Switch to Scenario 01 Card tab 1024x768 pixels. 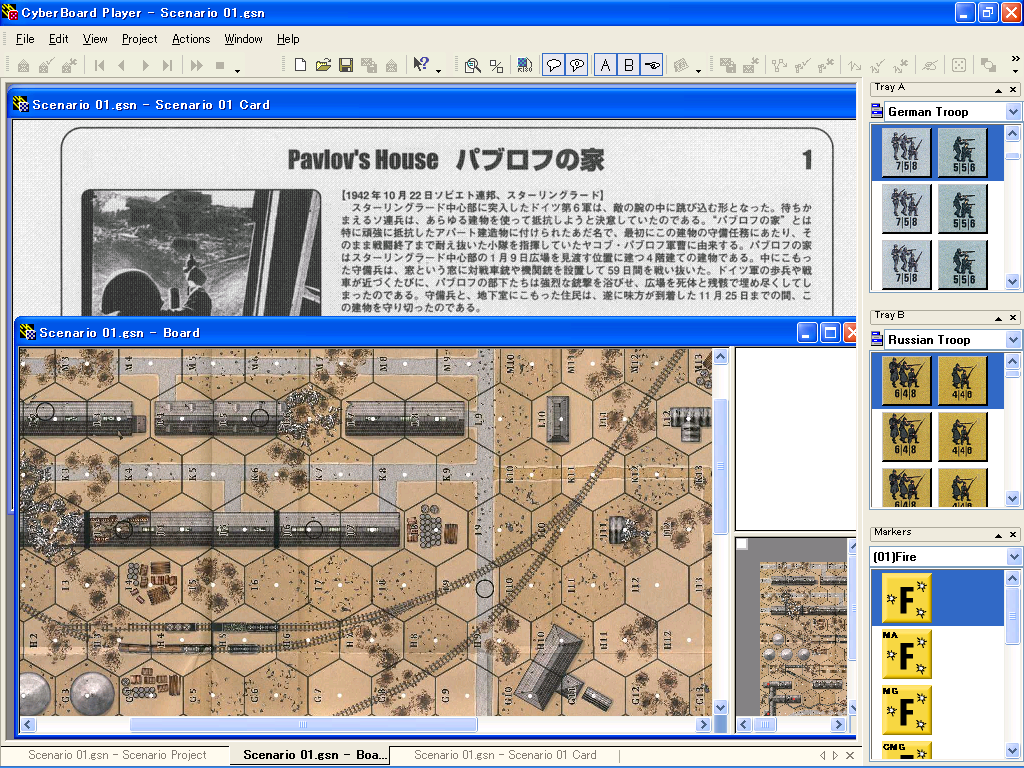tap(505, 755)
